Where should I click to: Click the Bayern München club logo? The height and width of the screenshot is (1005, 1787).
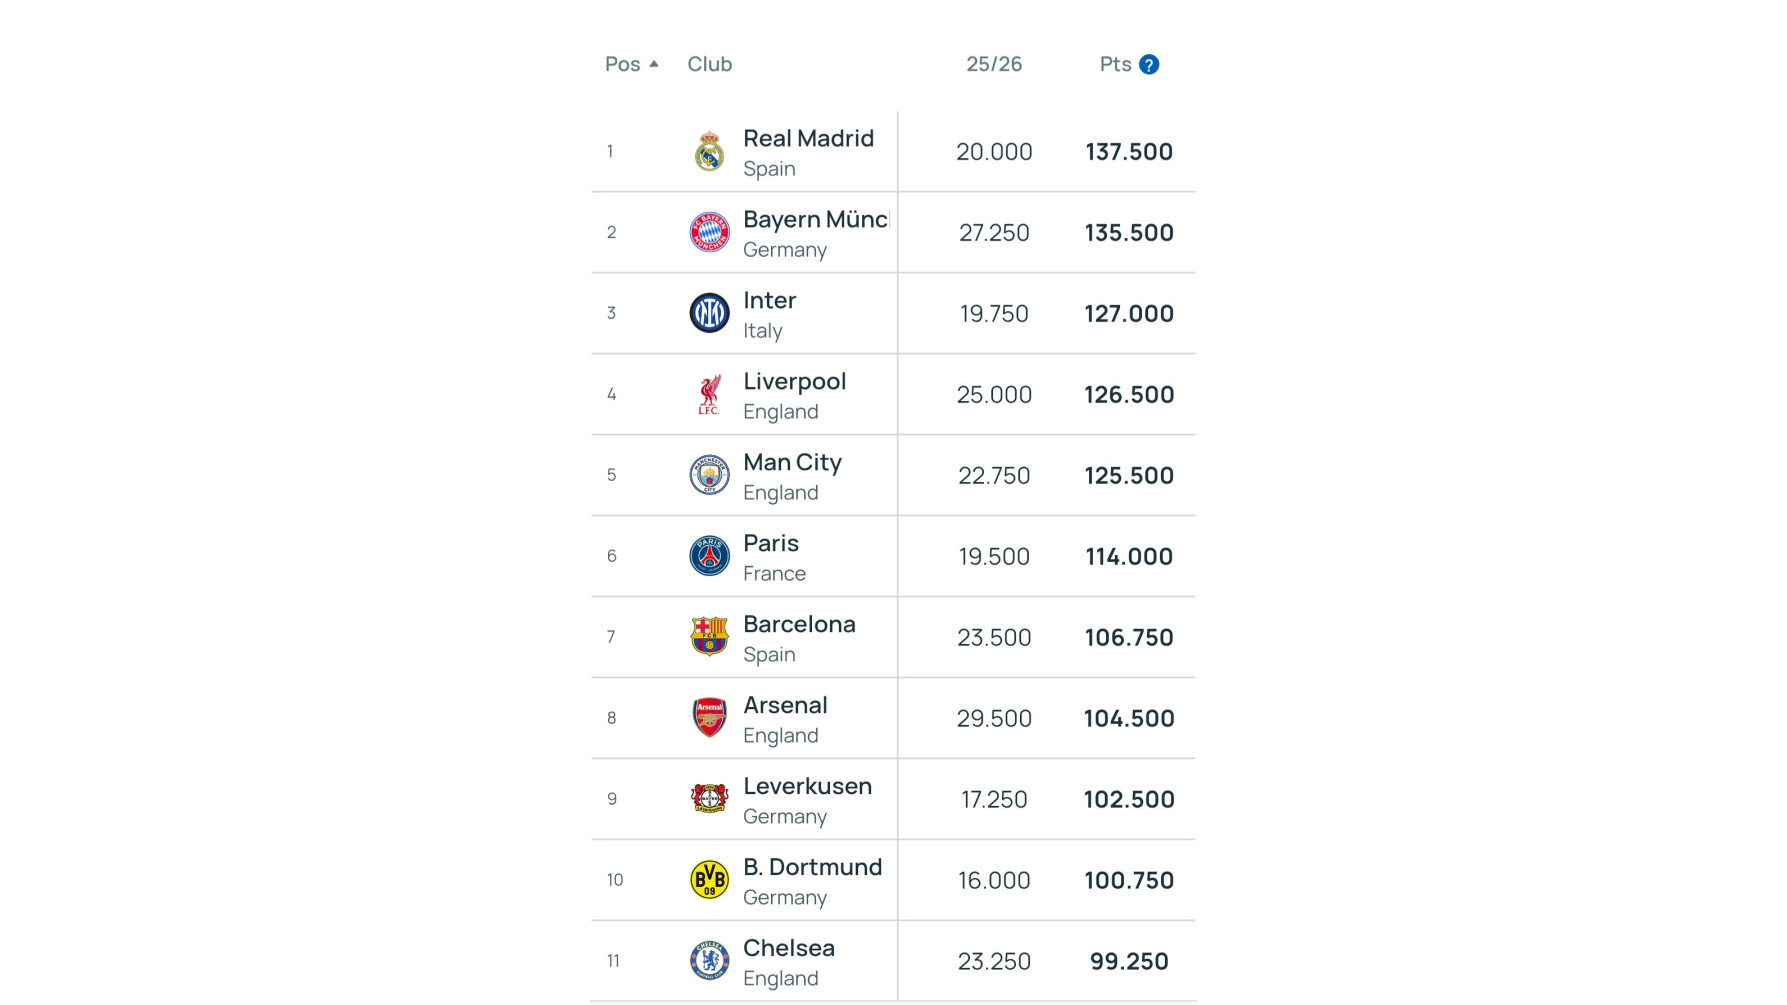(709, 233)
